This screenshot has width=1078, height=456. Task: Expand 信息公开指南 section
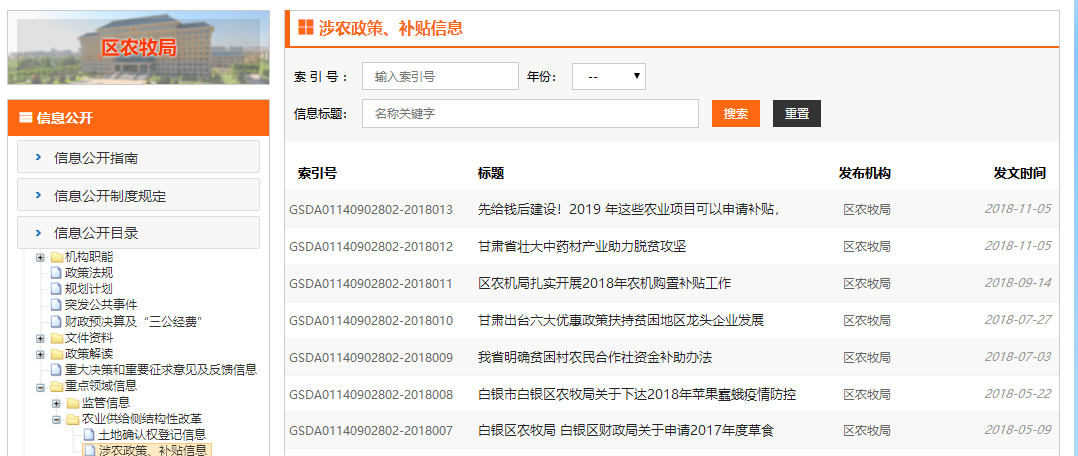tap(138, 158)
